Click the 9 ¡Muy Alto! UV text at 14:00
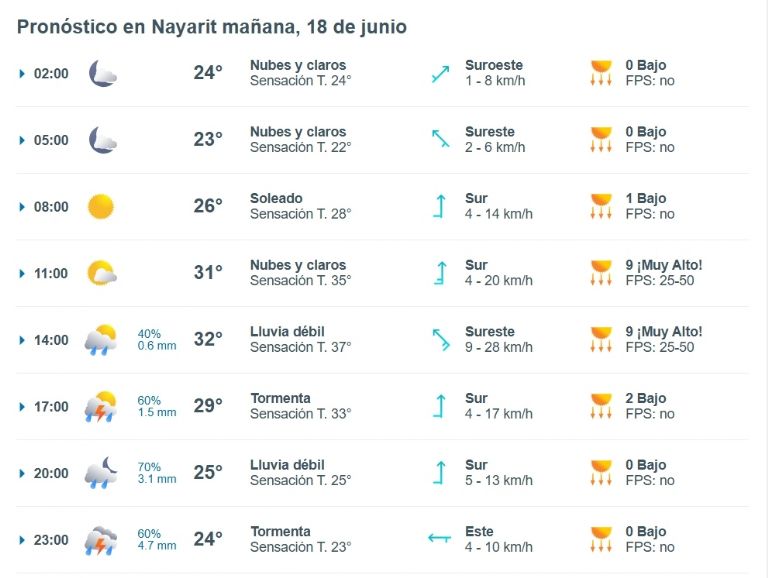768x578 pixels. click(664, 332)
